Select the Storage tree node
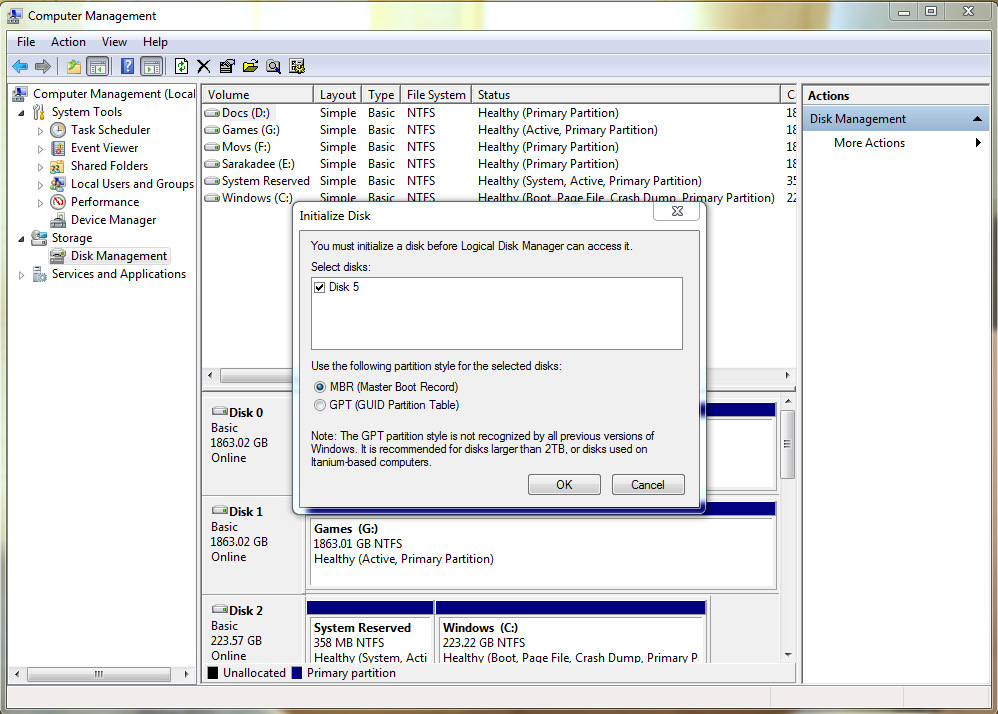The image size is (998, 714). [72, 238]
